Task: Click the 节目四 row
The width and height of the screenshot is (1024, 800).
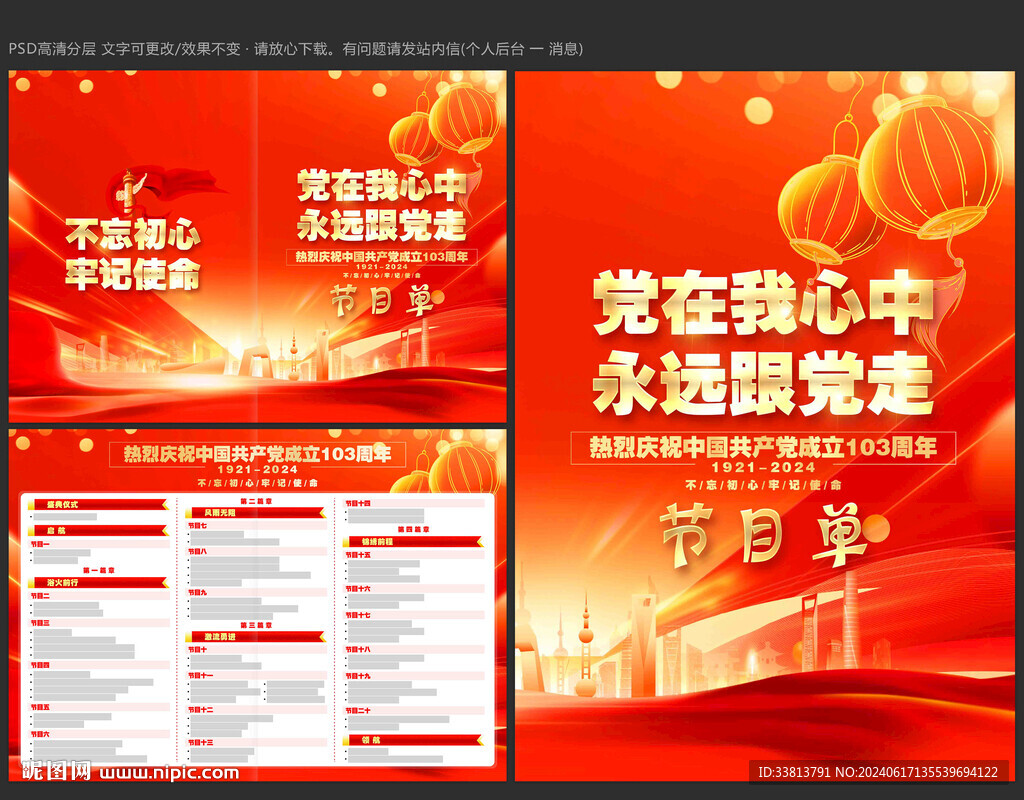Action: point(99,665)
